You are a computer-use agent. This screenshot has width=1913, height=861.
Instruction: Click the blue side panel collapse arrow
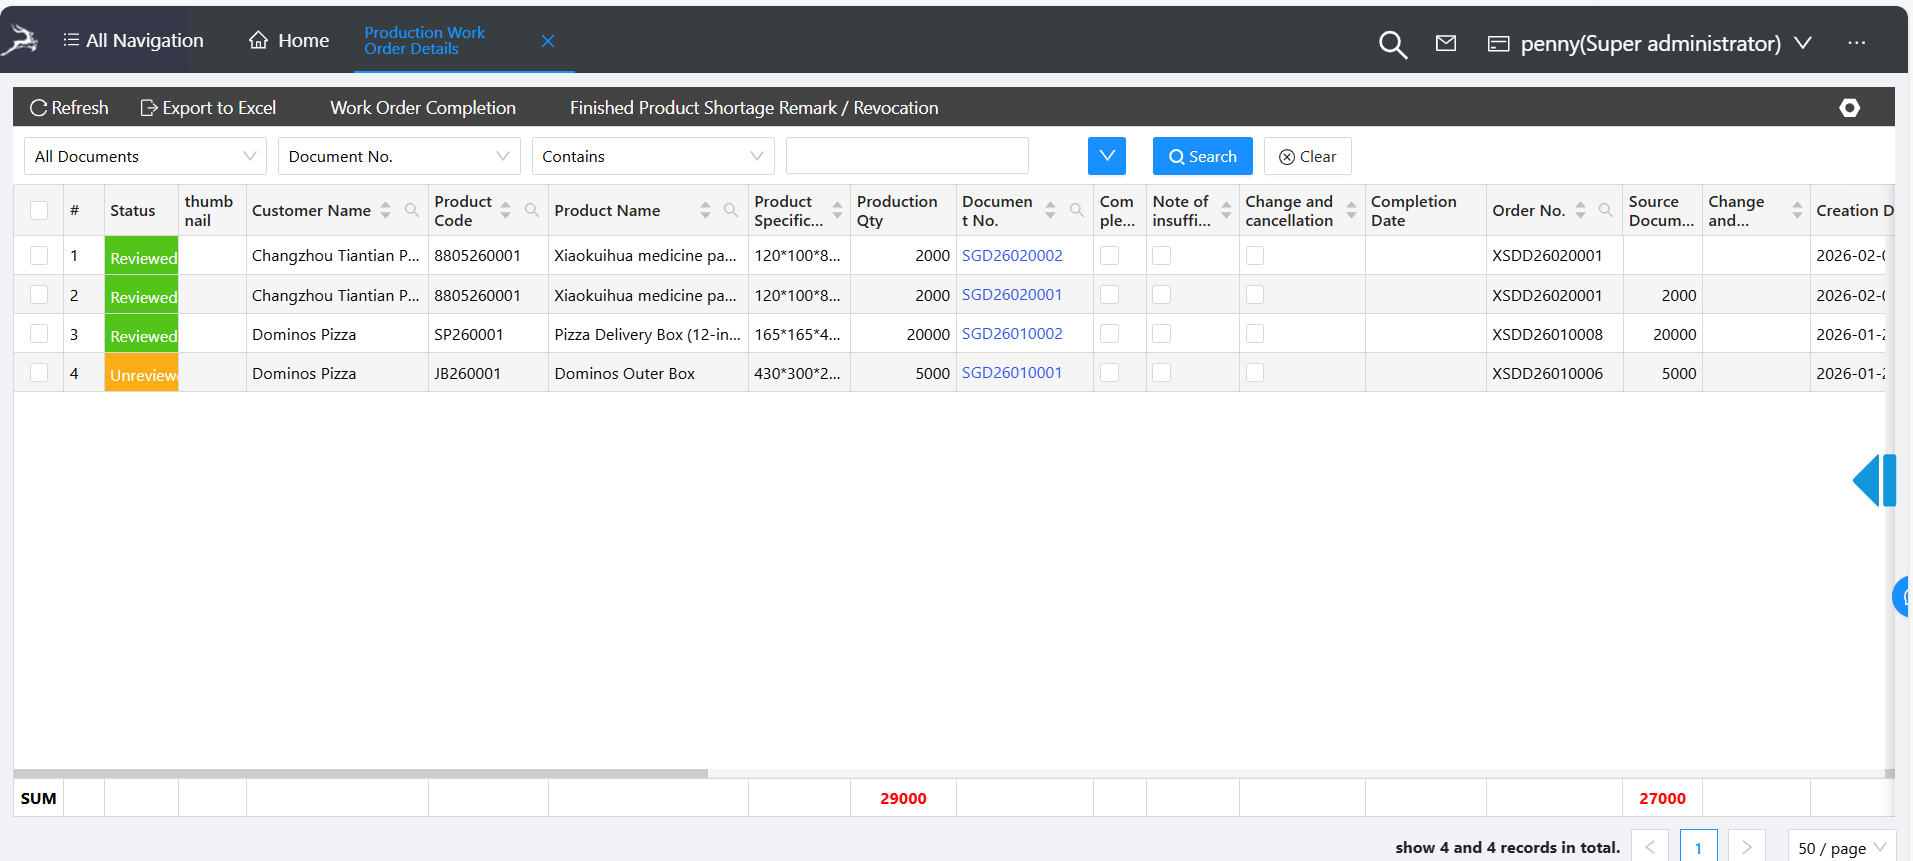tap(1872, 481)
